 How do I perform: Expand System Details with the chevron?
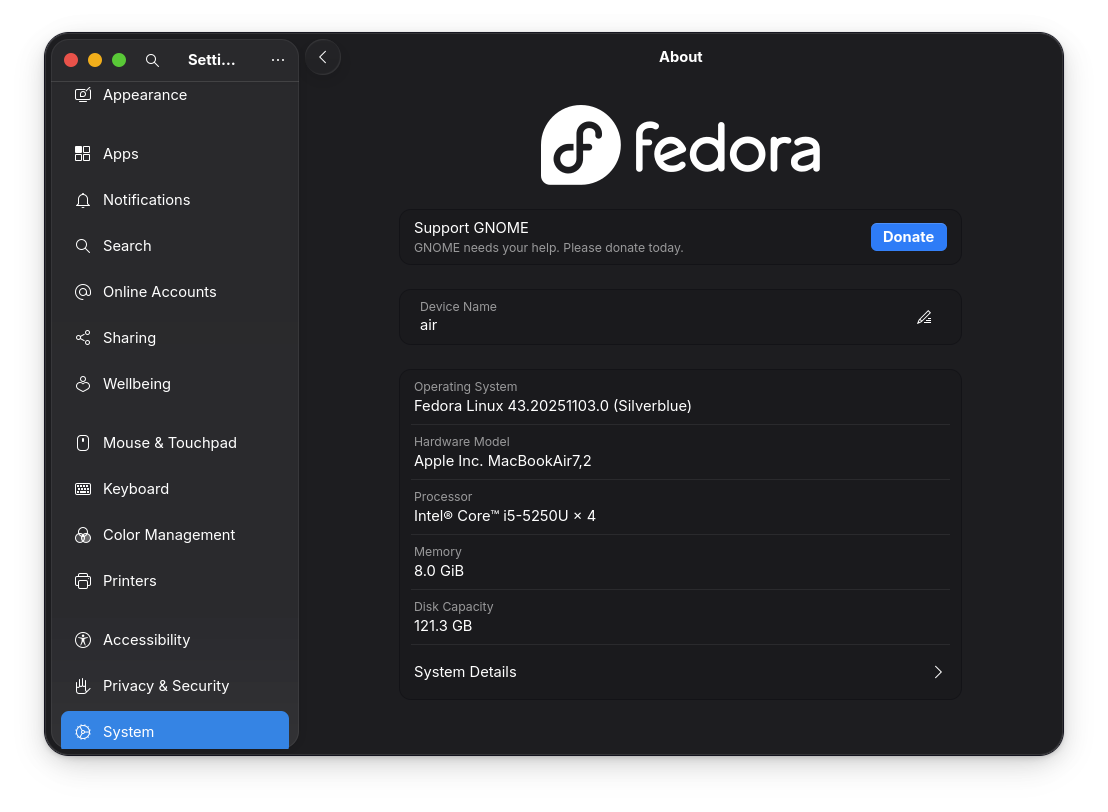938,672
